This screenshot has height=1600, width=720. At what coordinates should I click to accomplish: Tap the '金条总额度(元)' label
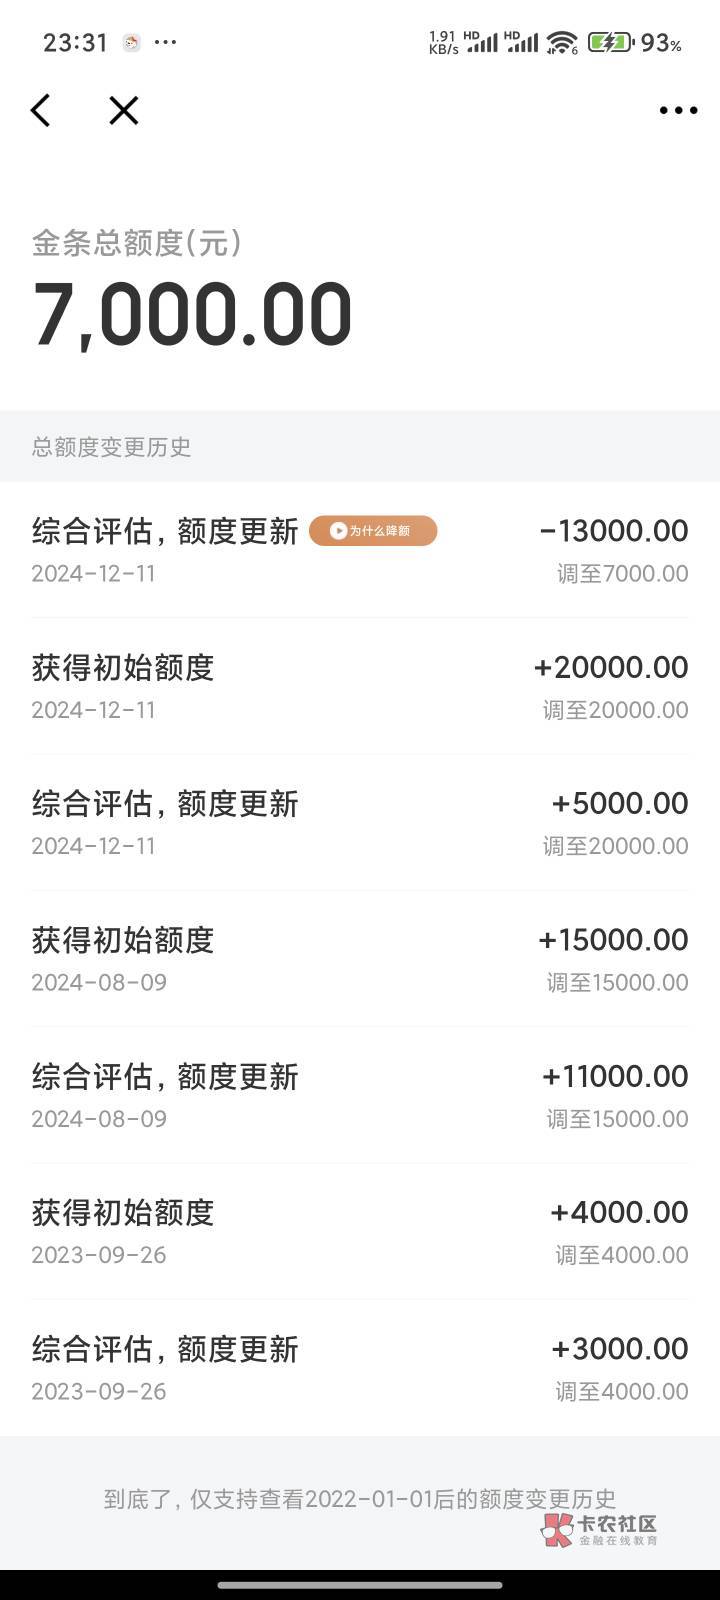click(137, 242)
